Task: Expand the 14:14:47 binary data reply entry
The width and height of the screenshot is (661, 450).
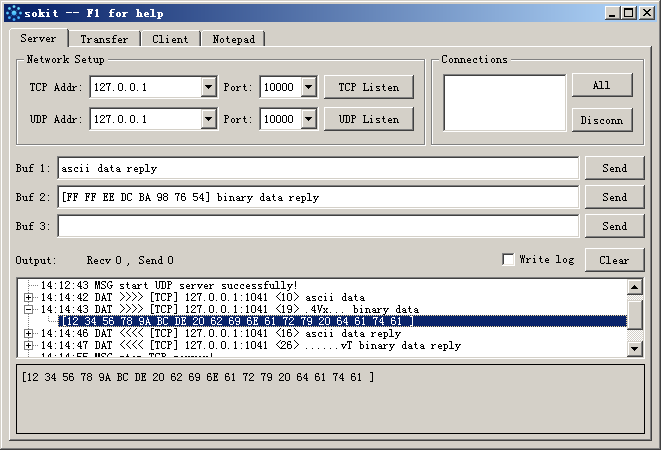Action: (x=29, y=345)
